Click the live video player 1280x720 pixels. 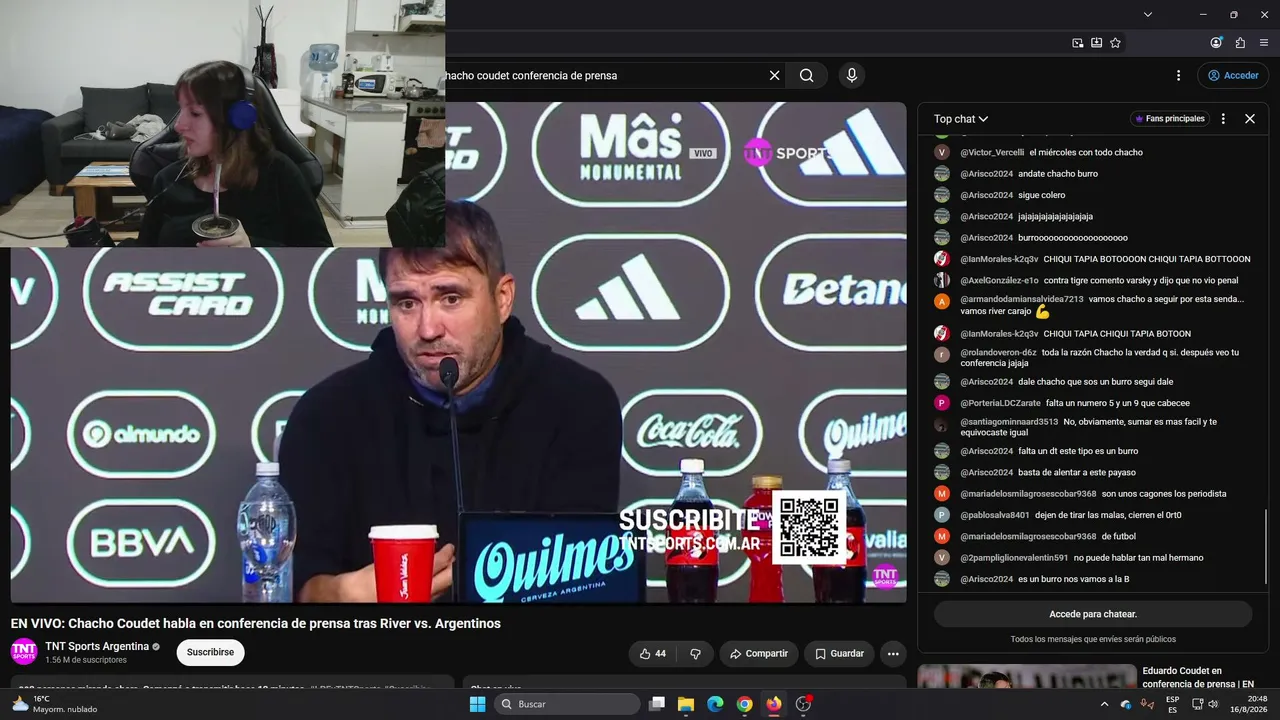point(458,352)
